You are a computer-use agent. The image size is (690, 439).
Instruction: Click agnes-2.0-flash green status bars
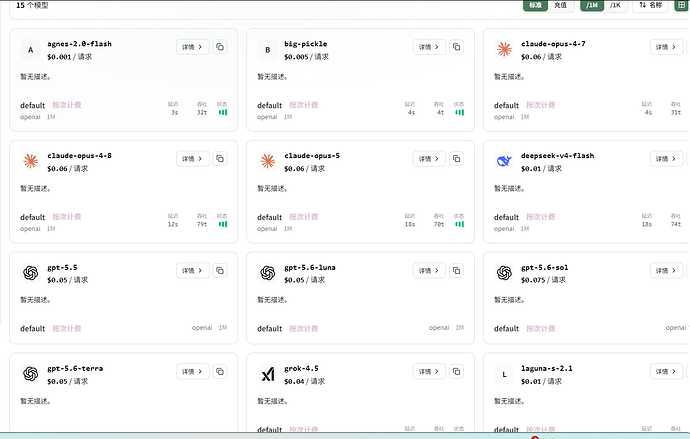pos(223,112)
